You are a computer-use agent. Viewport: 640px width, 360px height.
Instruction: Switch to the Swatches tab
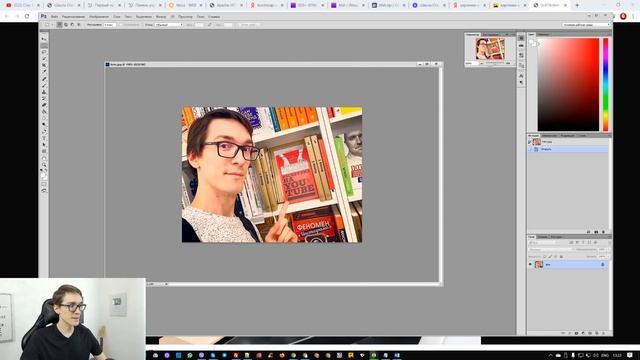coord(544,34)
